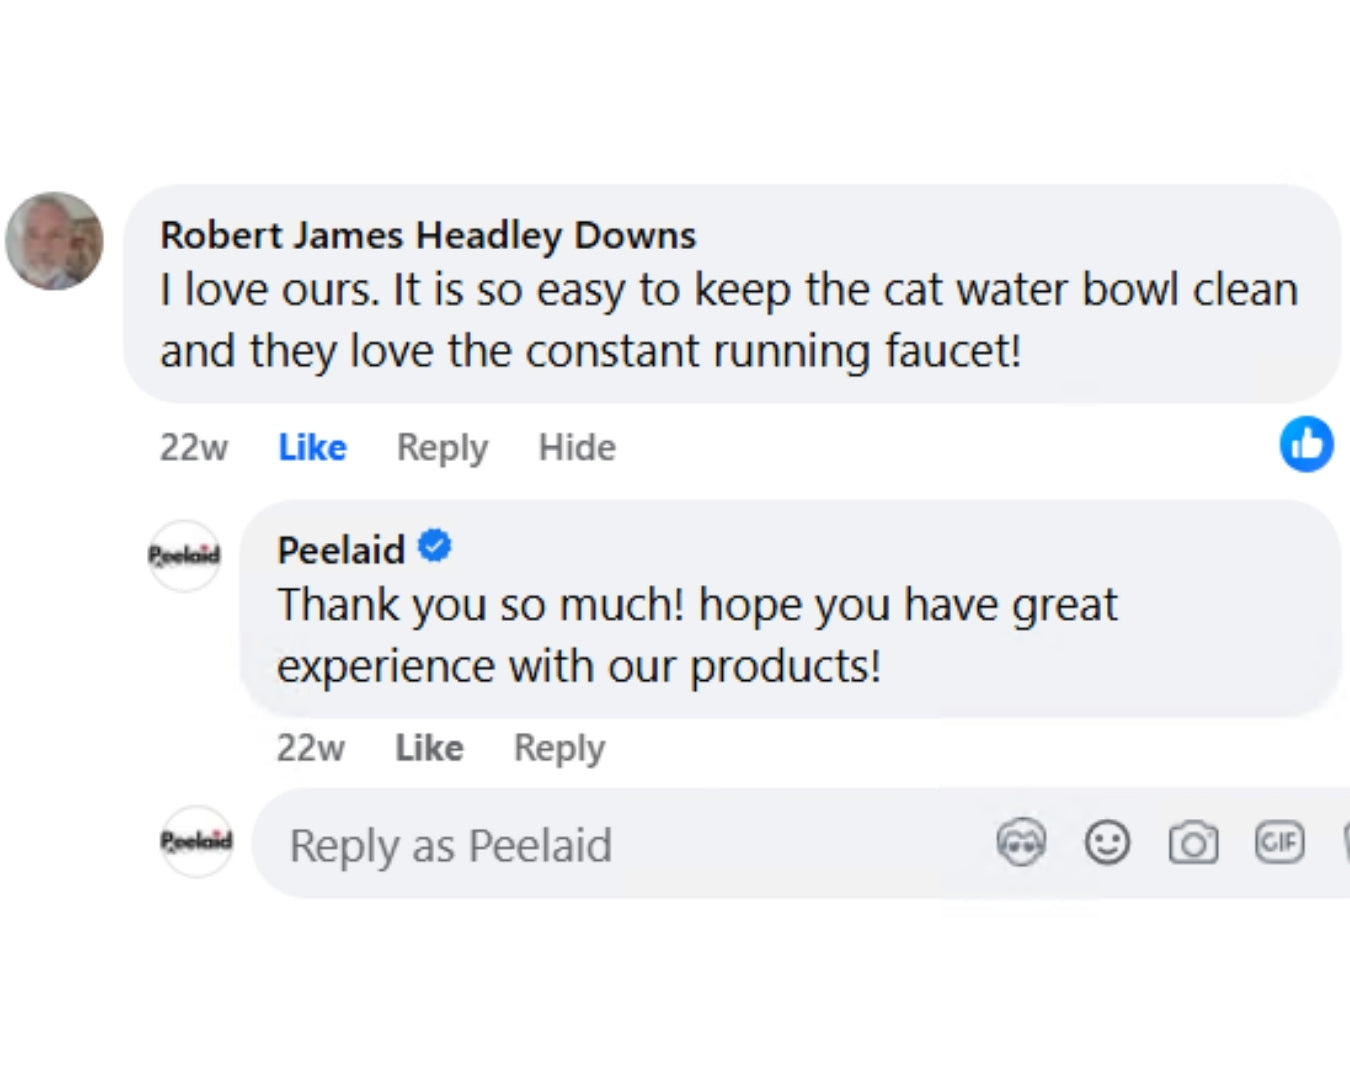Click Peelaid's 'Thank you so much' reply text
1350x1080 pixels.
click(697, 635)
